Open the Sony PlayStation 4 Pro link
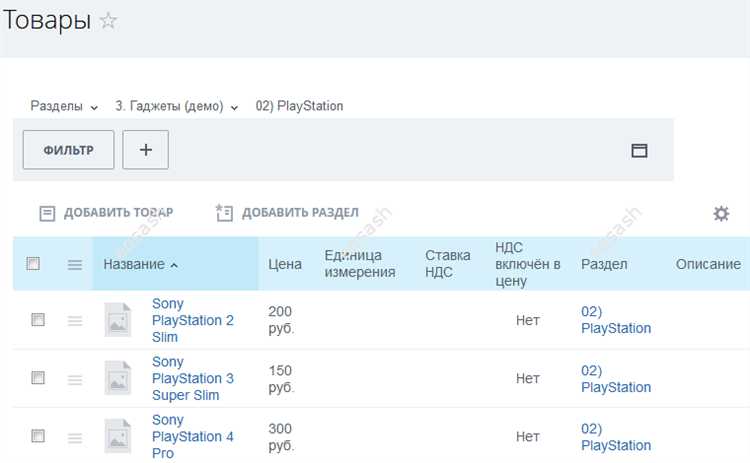 click(193, 436)
